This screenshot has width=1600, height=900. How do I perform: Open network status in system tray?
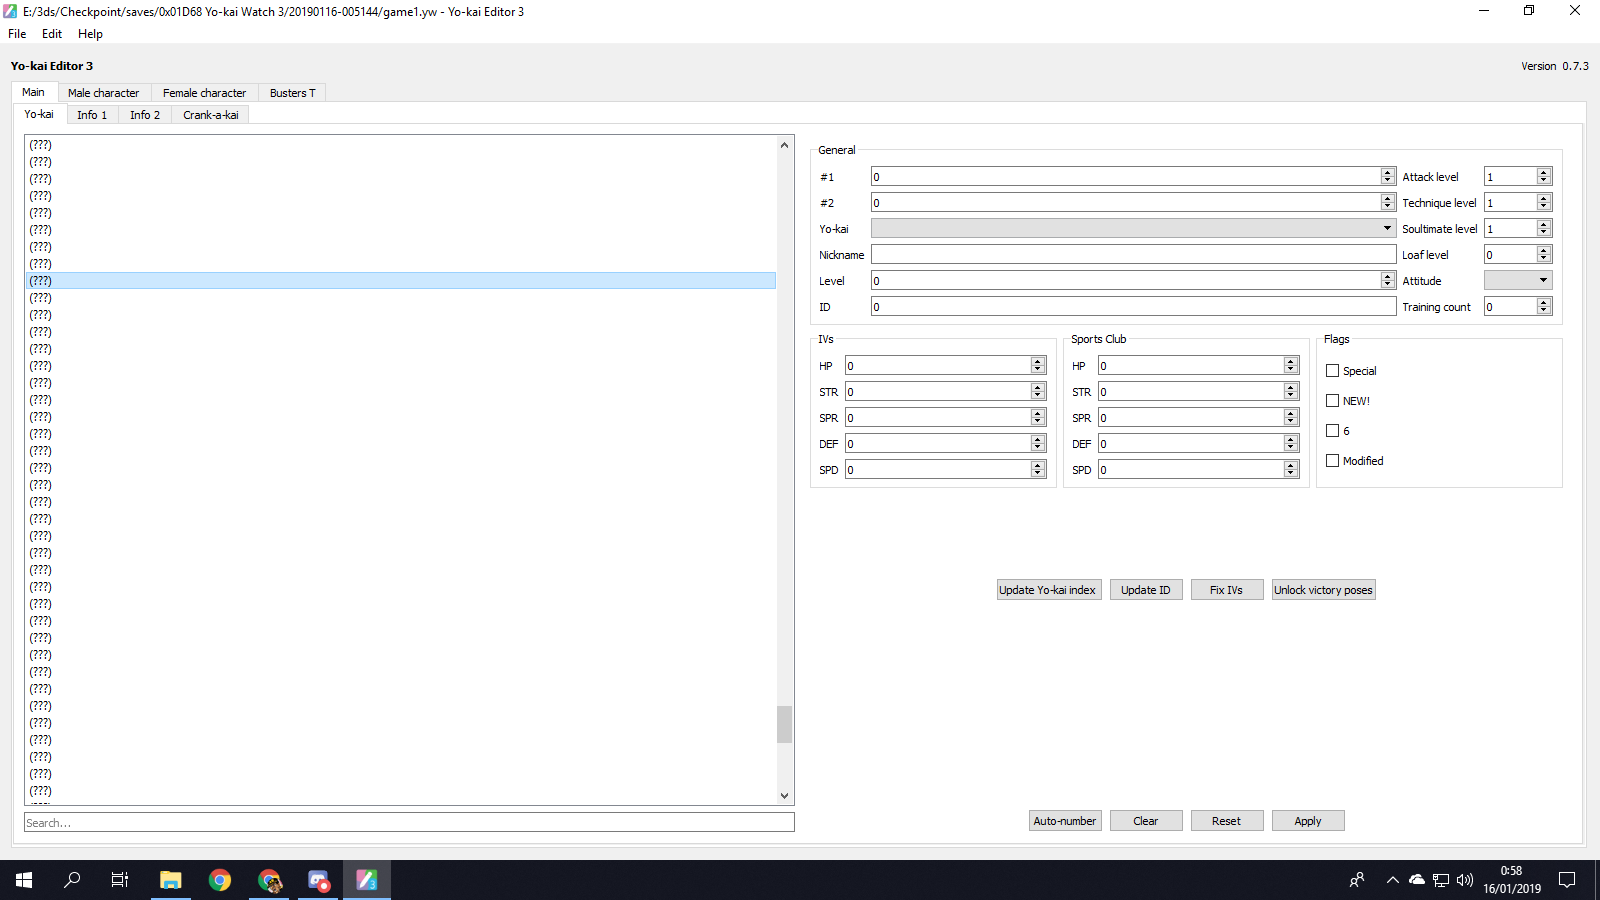tap(1441, 880)
